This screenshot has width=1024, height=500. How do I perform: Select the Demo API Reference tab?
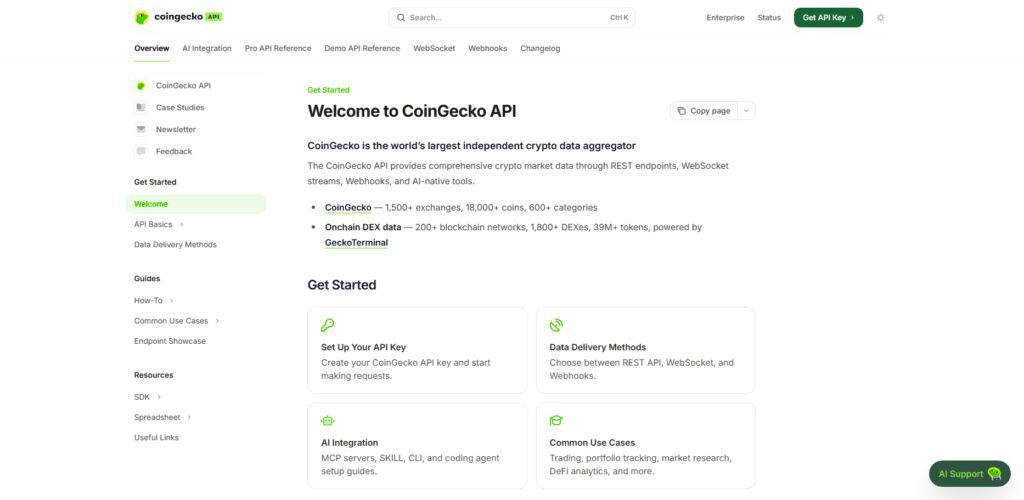point(362,48)
